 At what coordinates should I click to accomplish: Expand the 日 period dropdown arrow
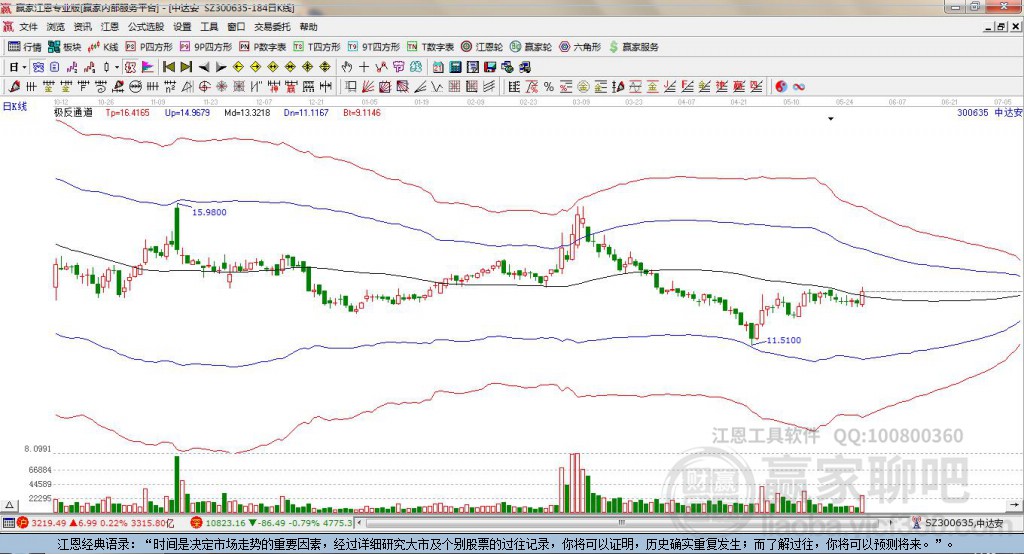click(x=24, y=67)
